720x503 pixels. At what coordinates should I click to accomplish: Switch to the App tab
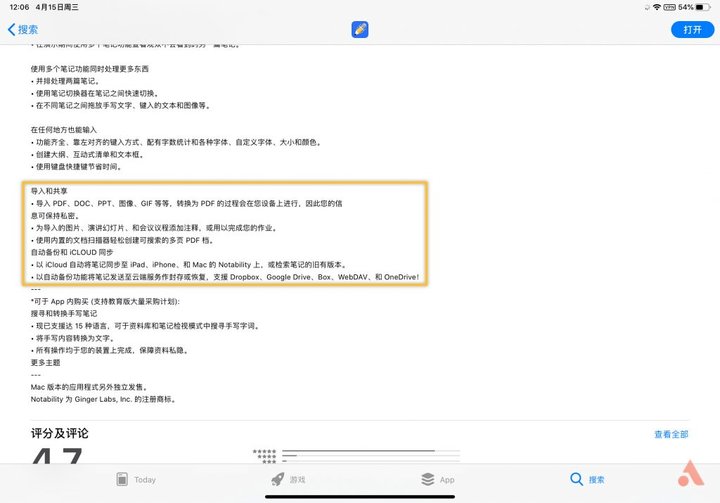coord(438,480)
